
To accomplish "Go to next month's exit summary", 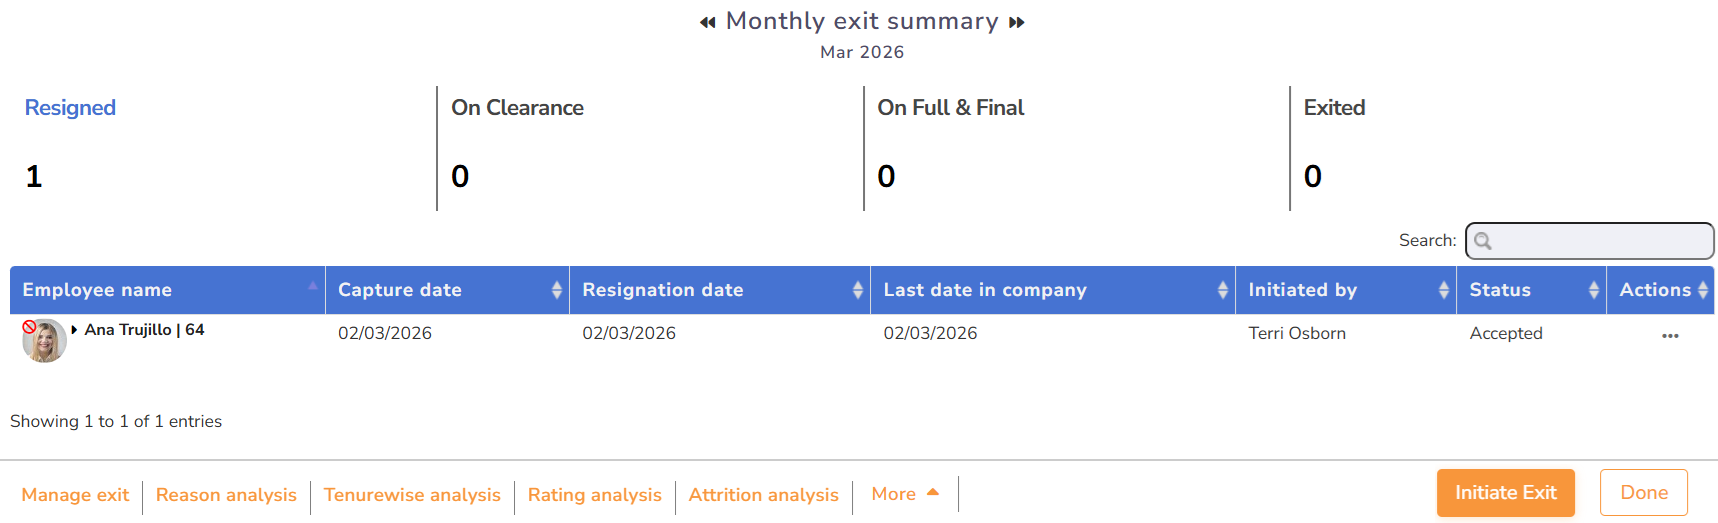I will tap(1017, 22).
